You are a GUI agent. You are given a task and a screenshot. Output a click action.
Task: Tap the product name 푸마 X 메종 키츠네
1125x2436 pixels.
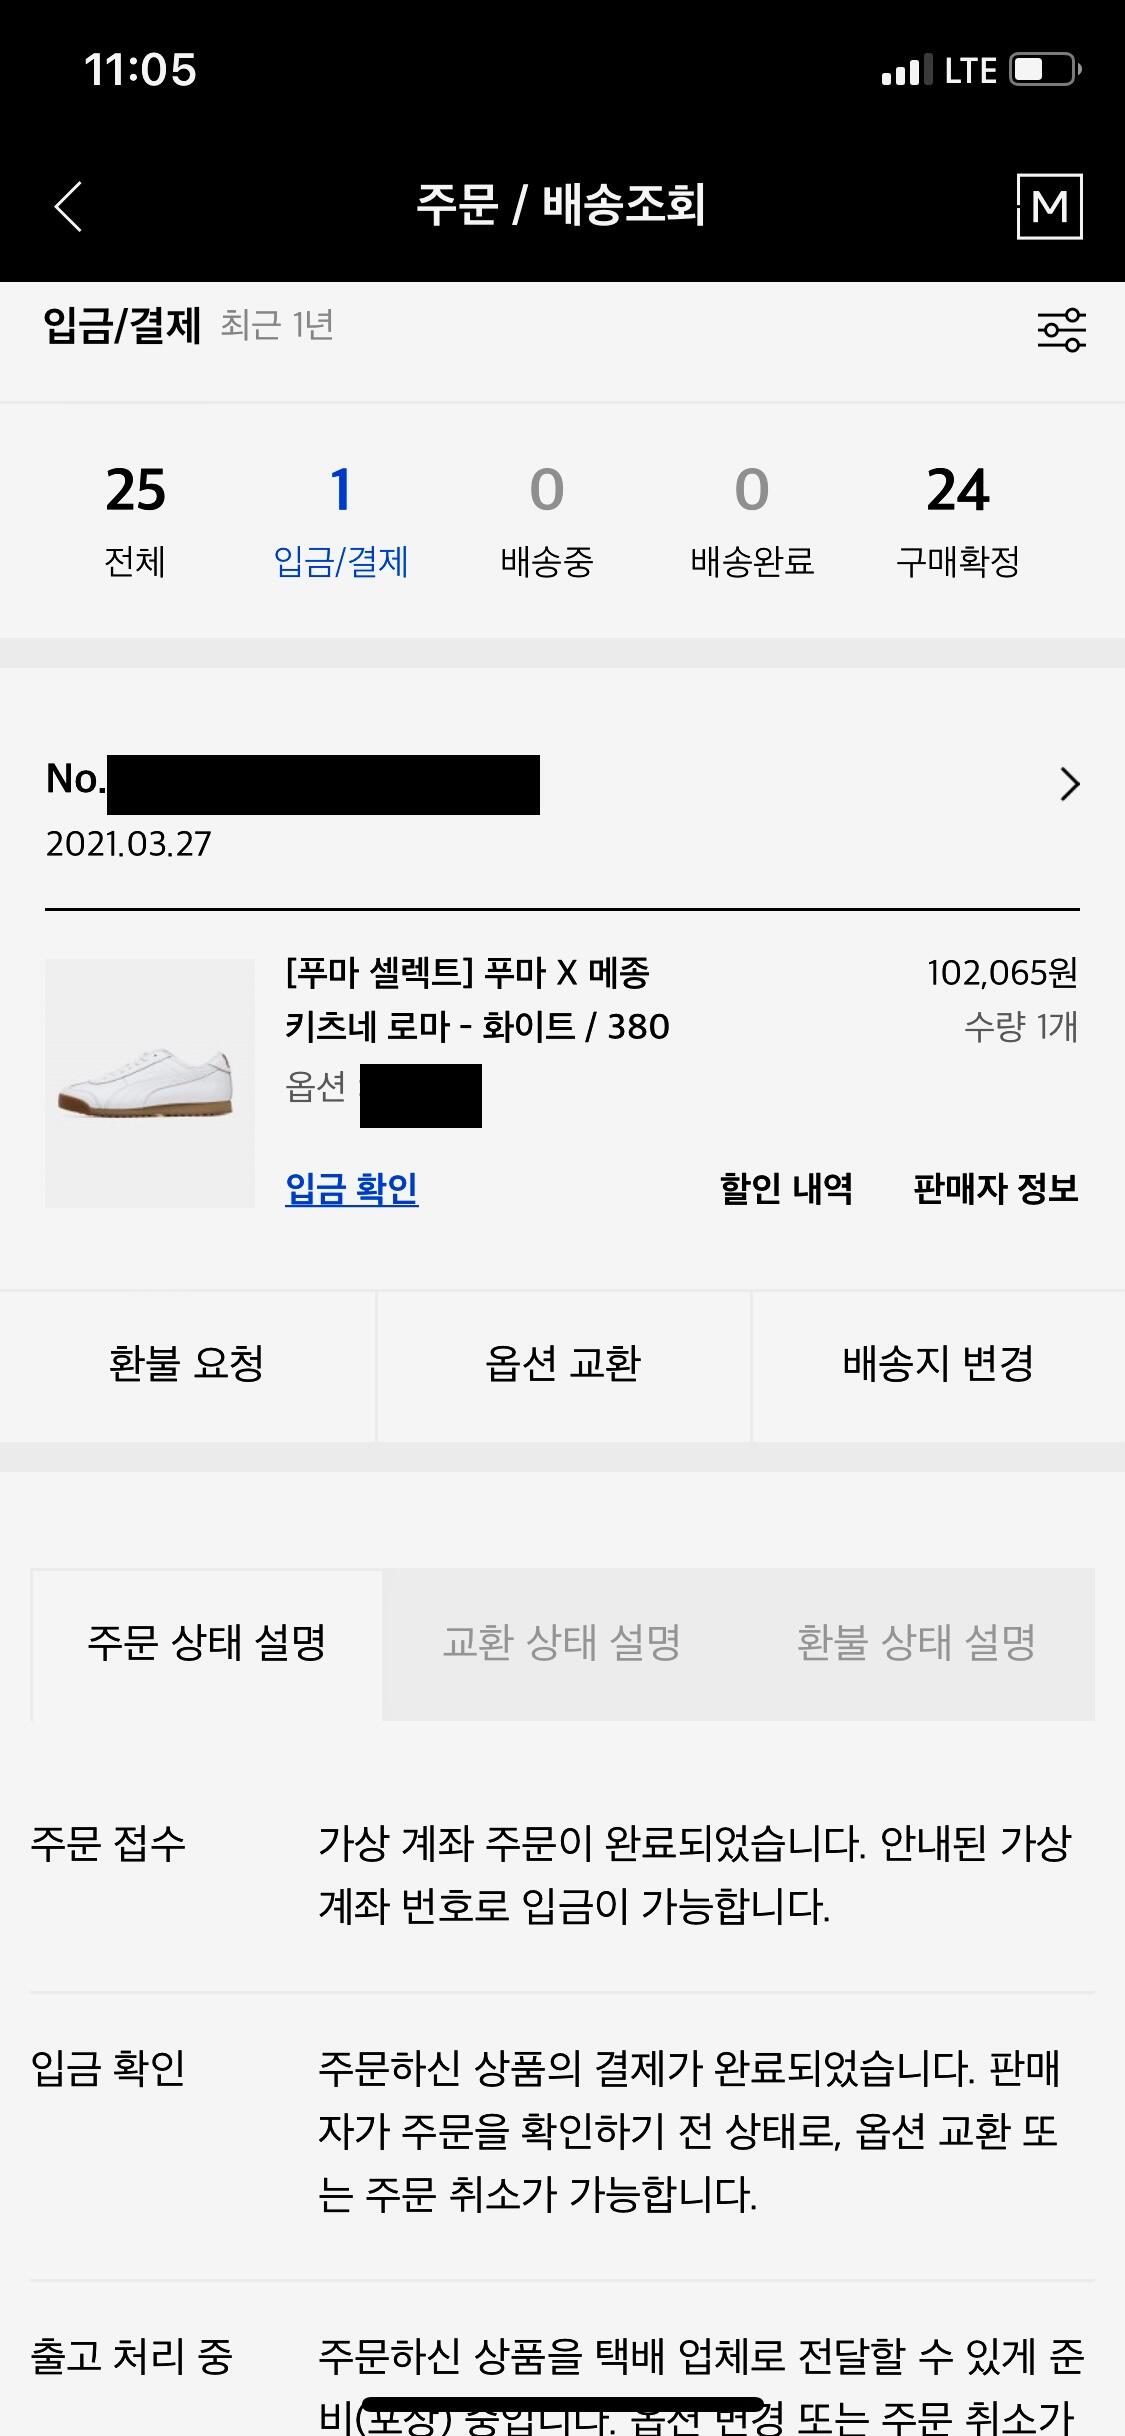pyautogui.click(x=477, y=999)
